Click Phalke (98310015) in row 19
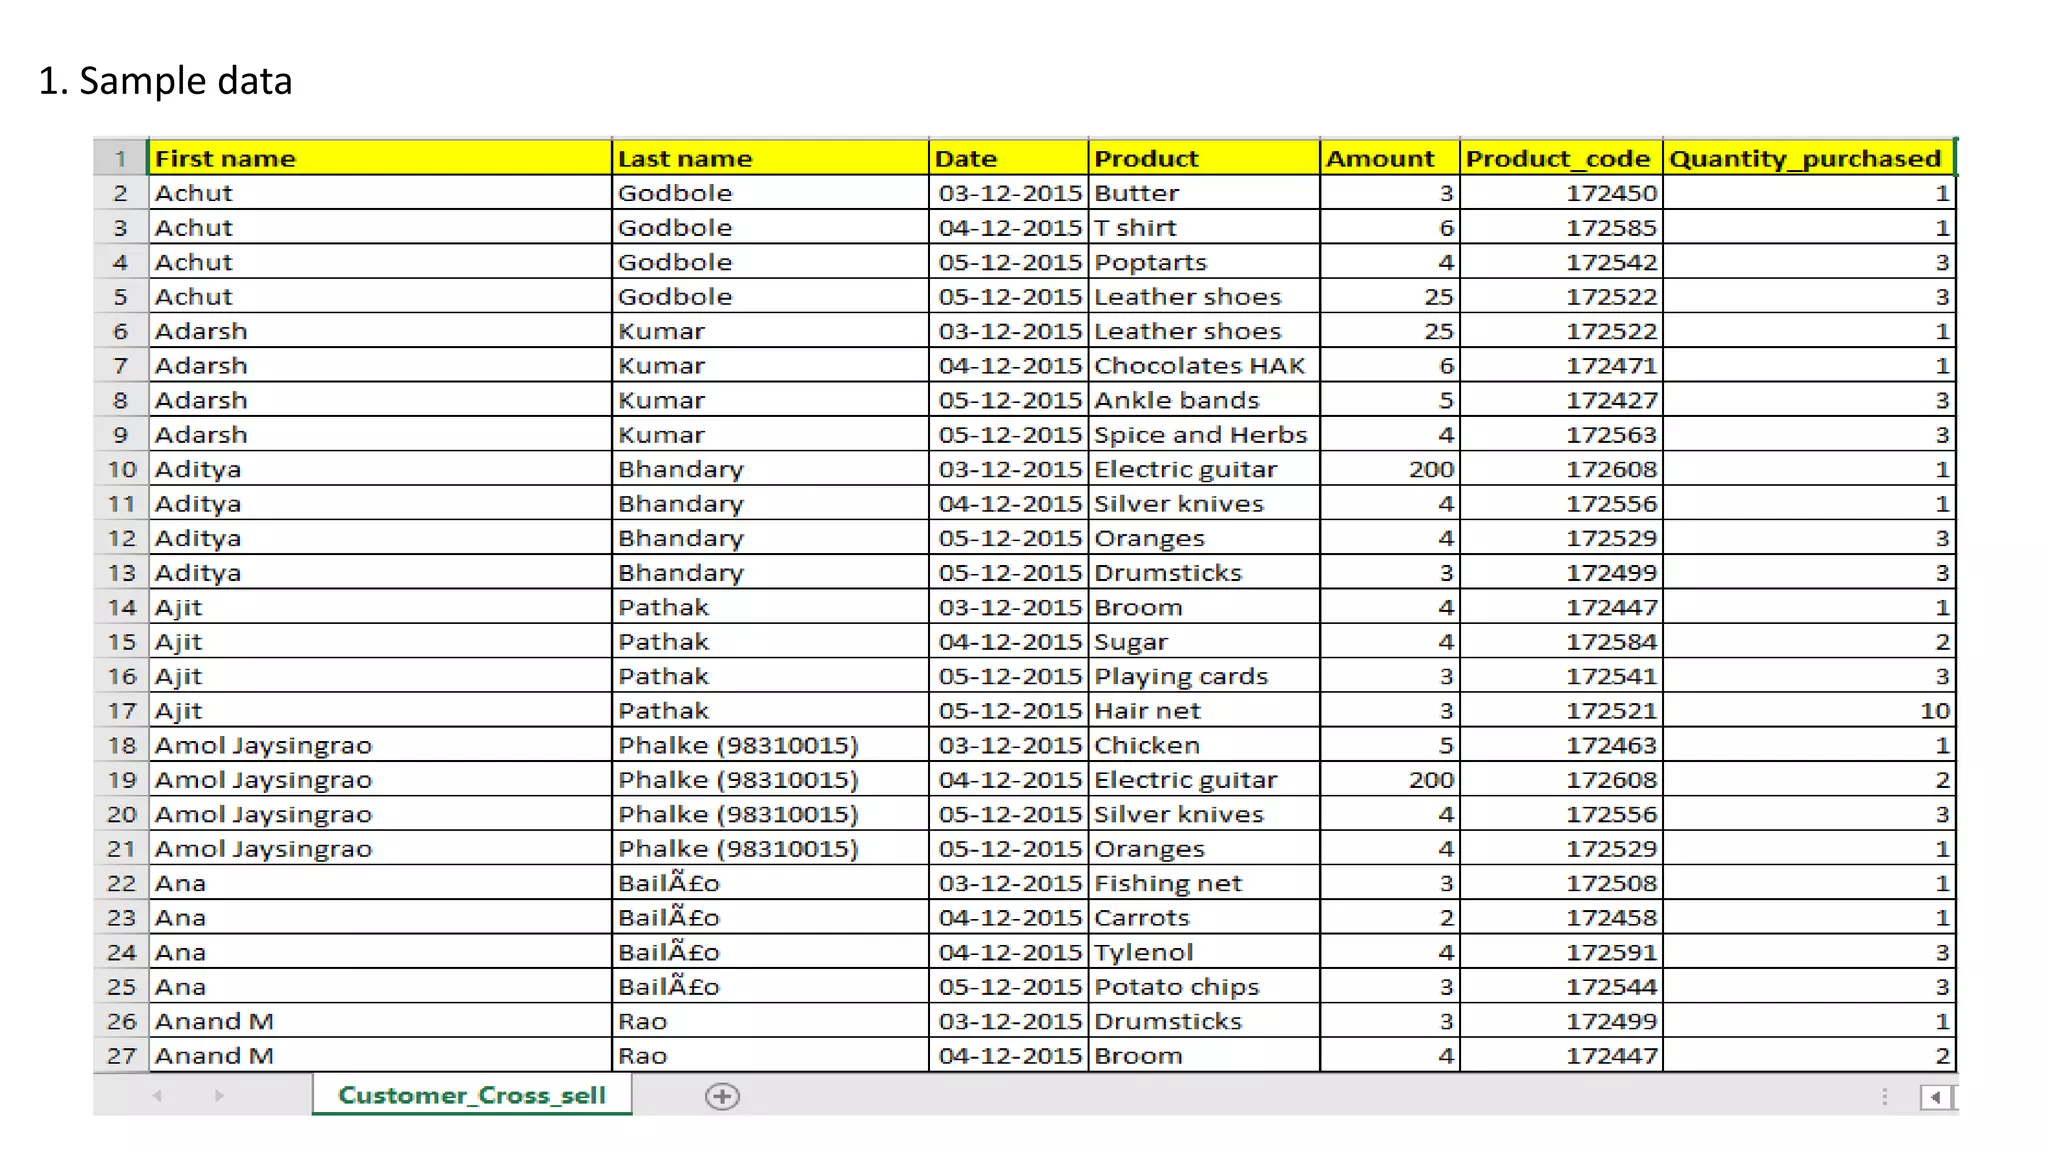Viewport: 2048px width, 1152px height. [x=770, y=779]
